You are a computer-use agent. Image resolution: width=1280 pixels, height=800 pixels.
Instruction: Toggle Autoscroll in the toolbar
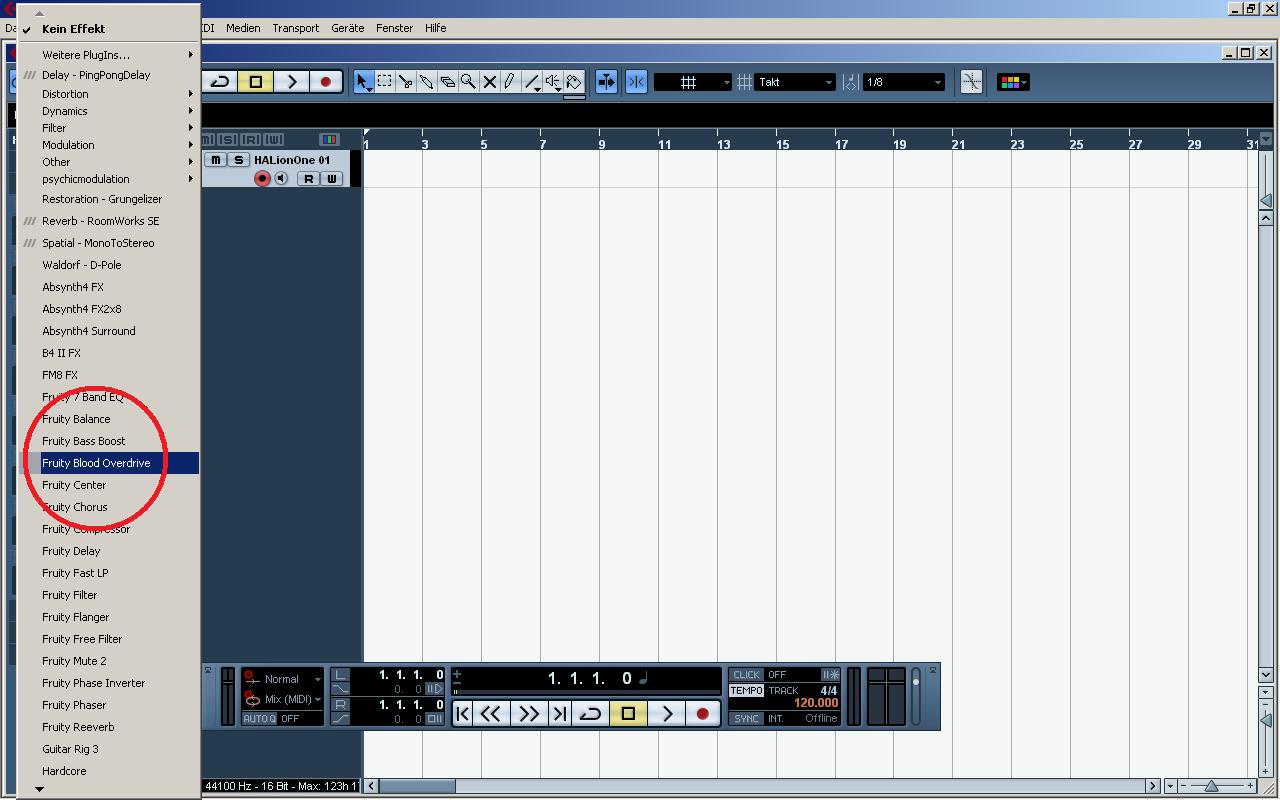coord(606,82)
